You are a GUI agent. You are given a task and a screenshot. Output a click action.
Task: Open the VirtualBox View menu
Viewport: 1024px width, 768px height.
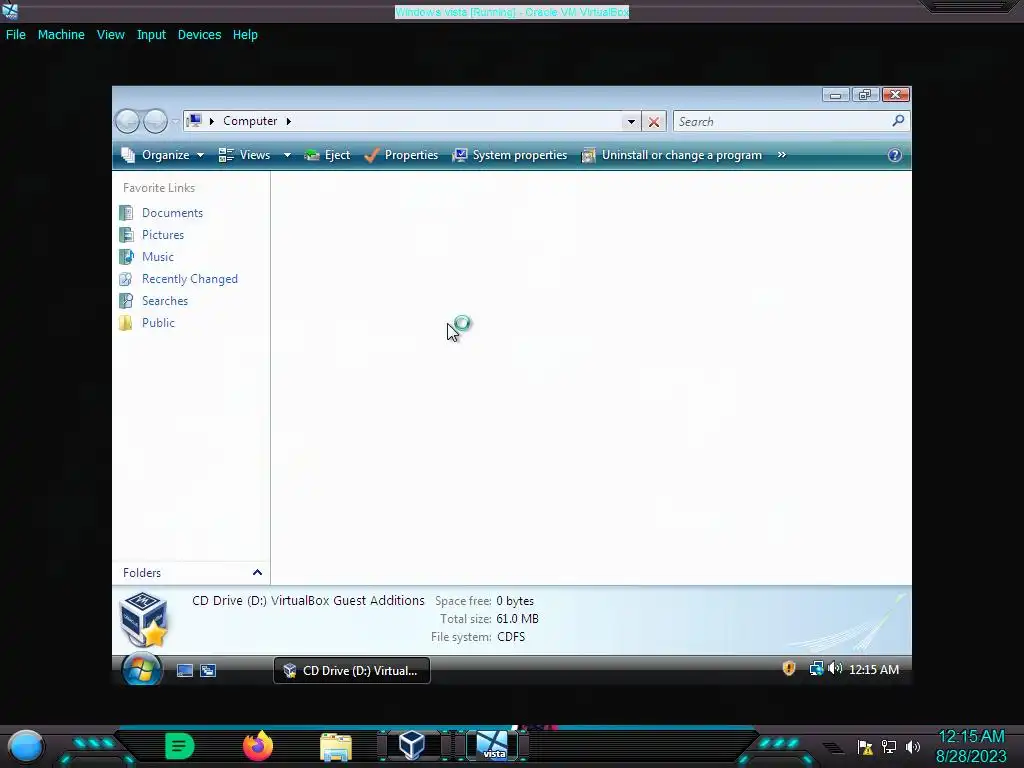coord(110,35)
